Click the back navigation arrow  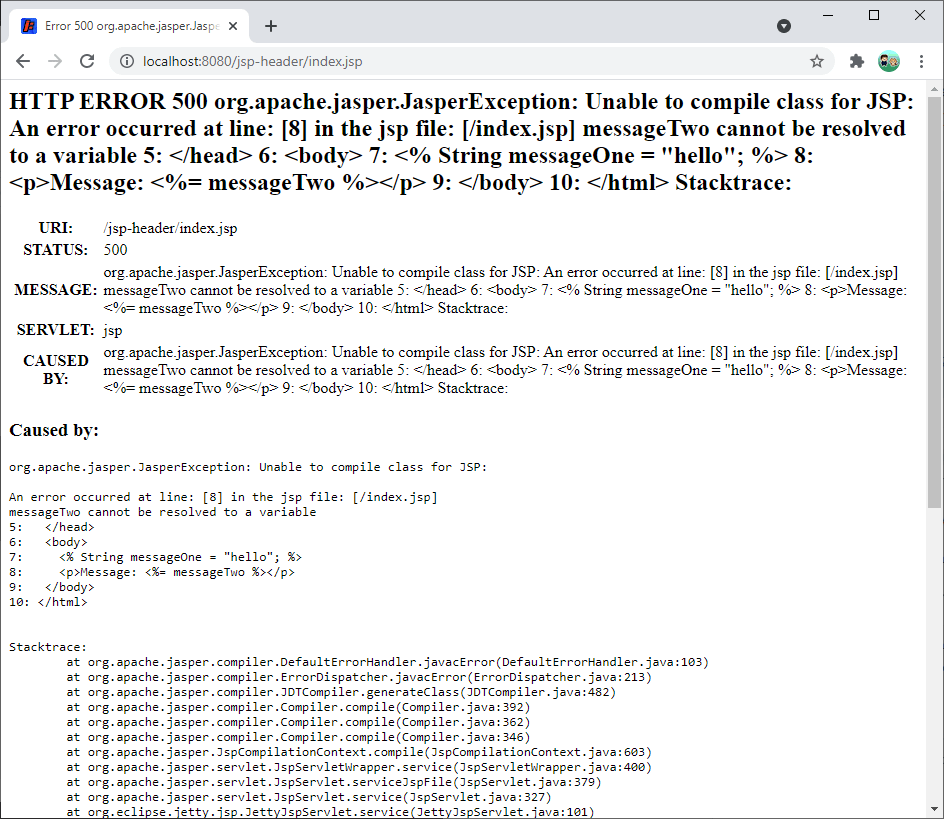click(x=22, y=61)
